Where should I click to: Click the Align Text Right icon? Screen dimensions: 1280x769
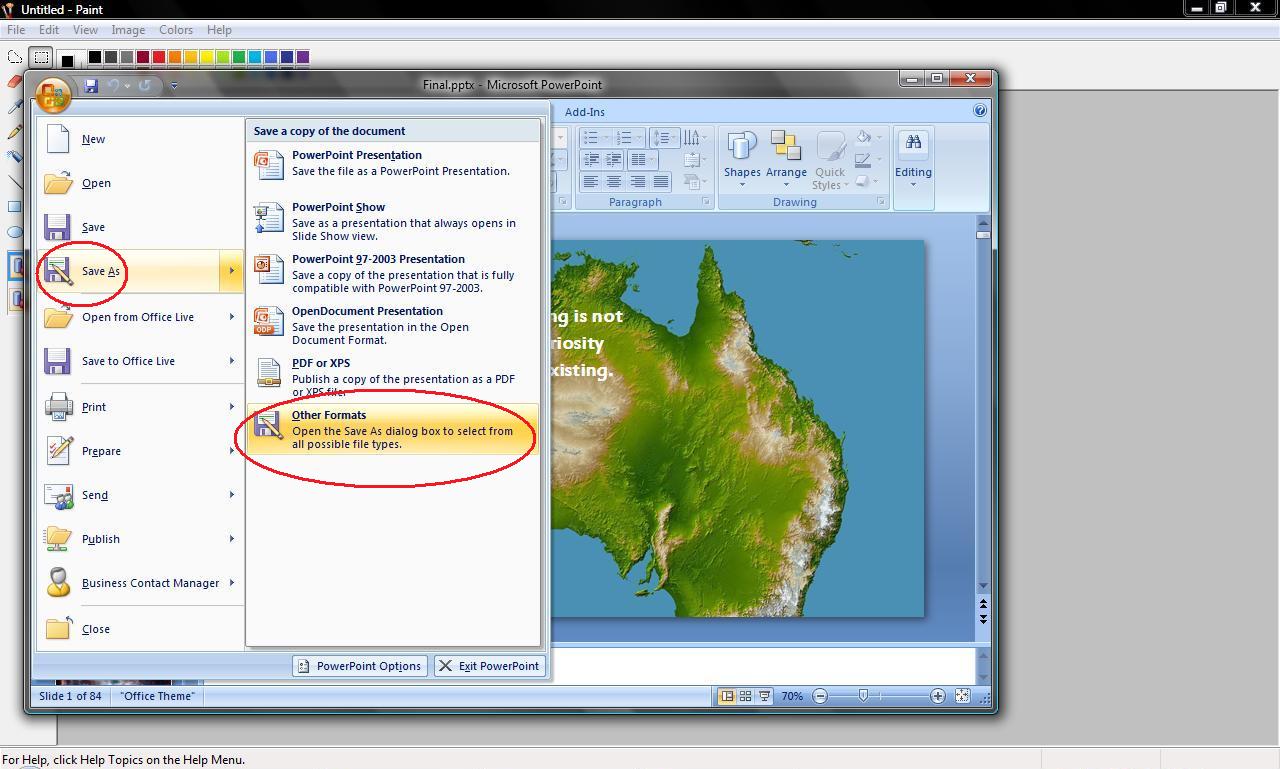[x=637, y=182]
